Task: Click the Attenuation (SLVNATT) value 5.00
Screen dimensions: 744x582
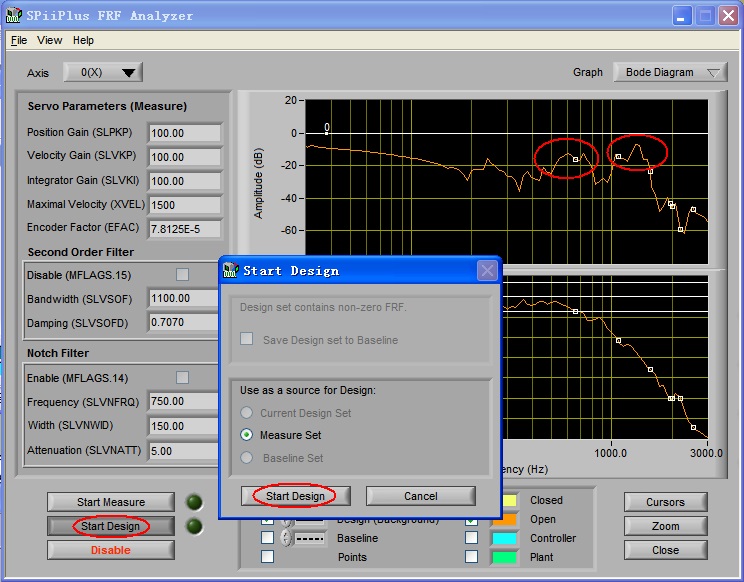Action: click(183, 451)
